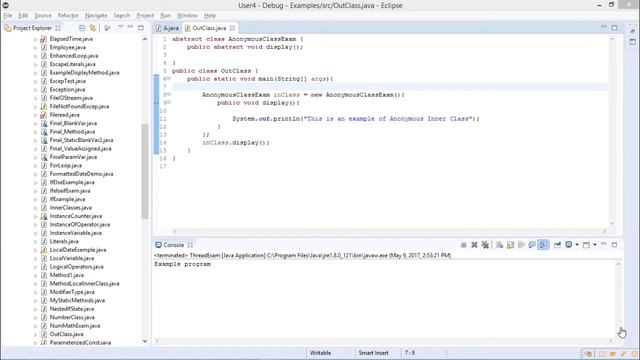Click the Project Explorer vertical scrollbar thumb
640x360 pixels.
coord(145,171)
